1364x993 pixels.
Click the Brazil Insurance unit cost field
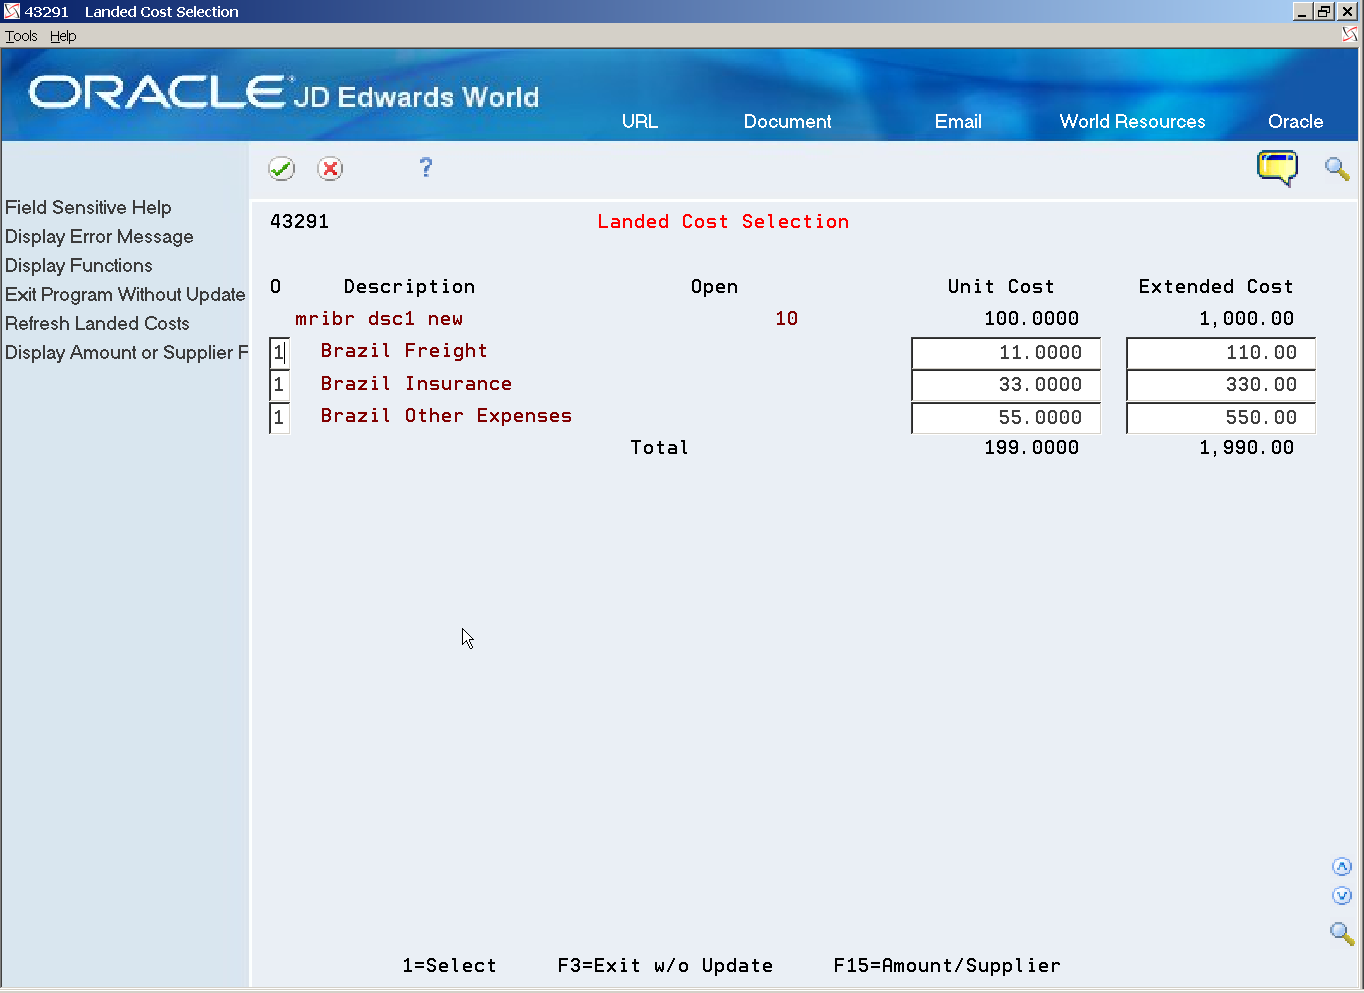tap(1006, 385)
